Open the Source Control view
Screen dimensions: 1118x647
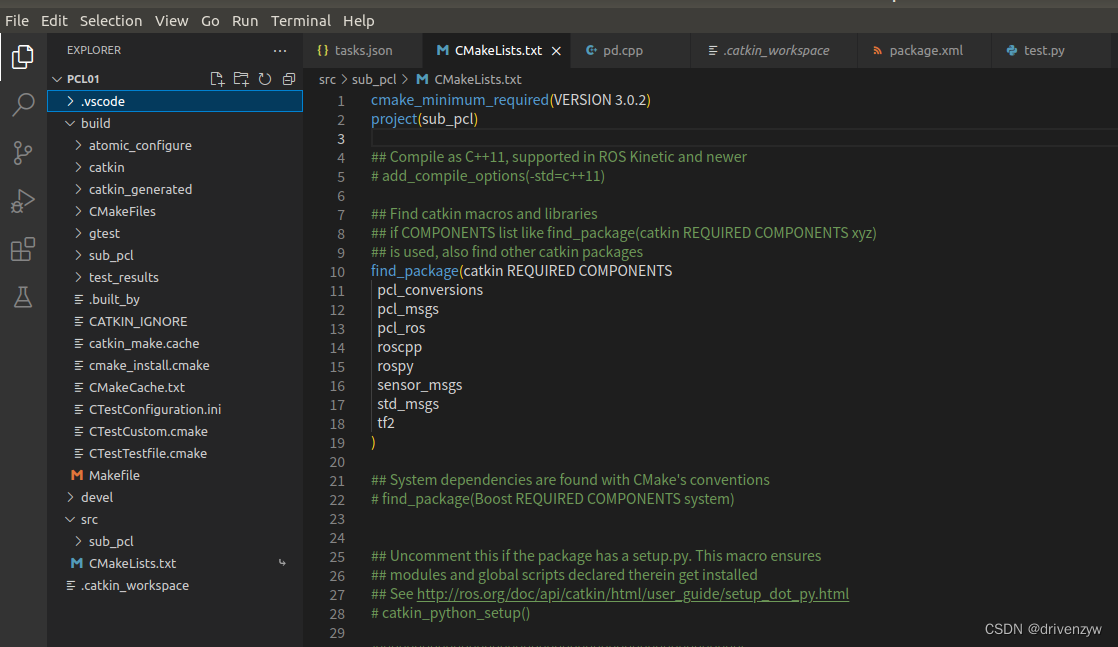[x=23, y=152]
